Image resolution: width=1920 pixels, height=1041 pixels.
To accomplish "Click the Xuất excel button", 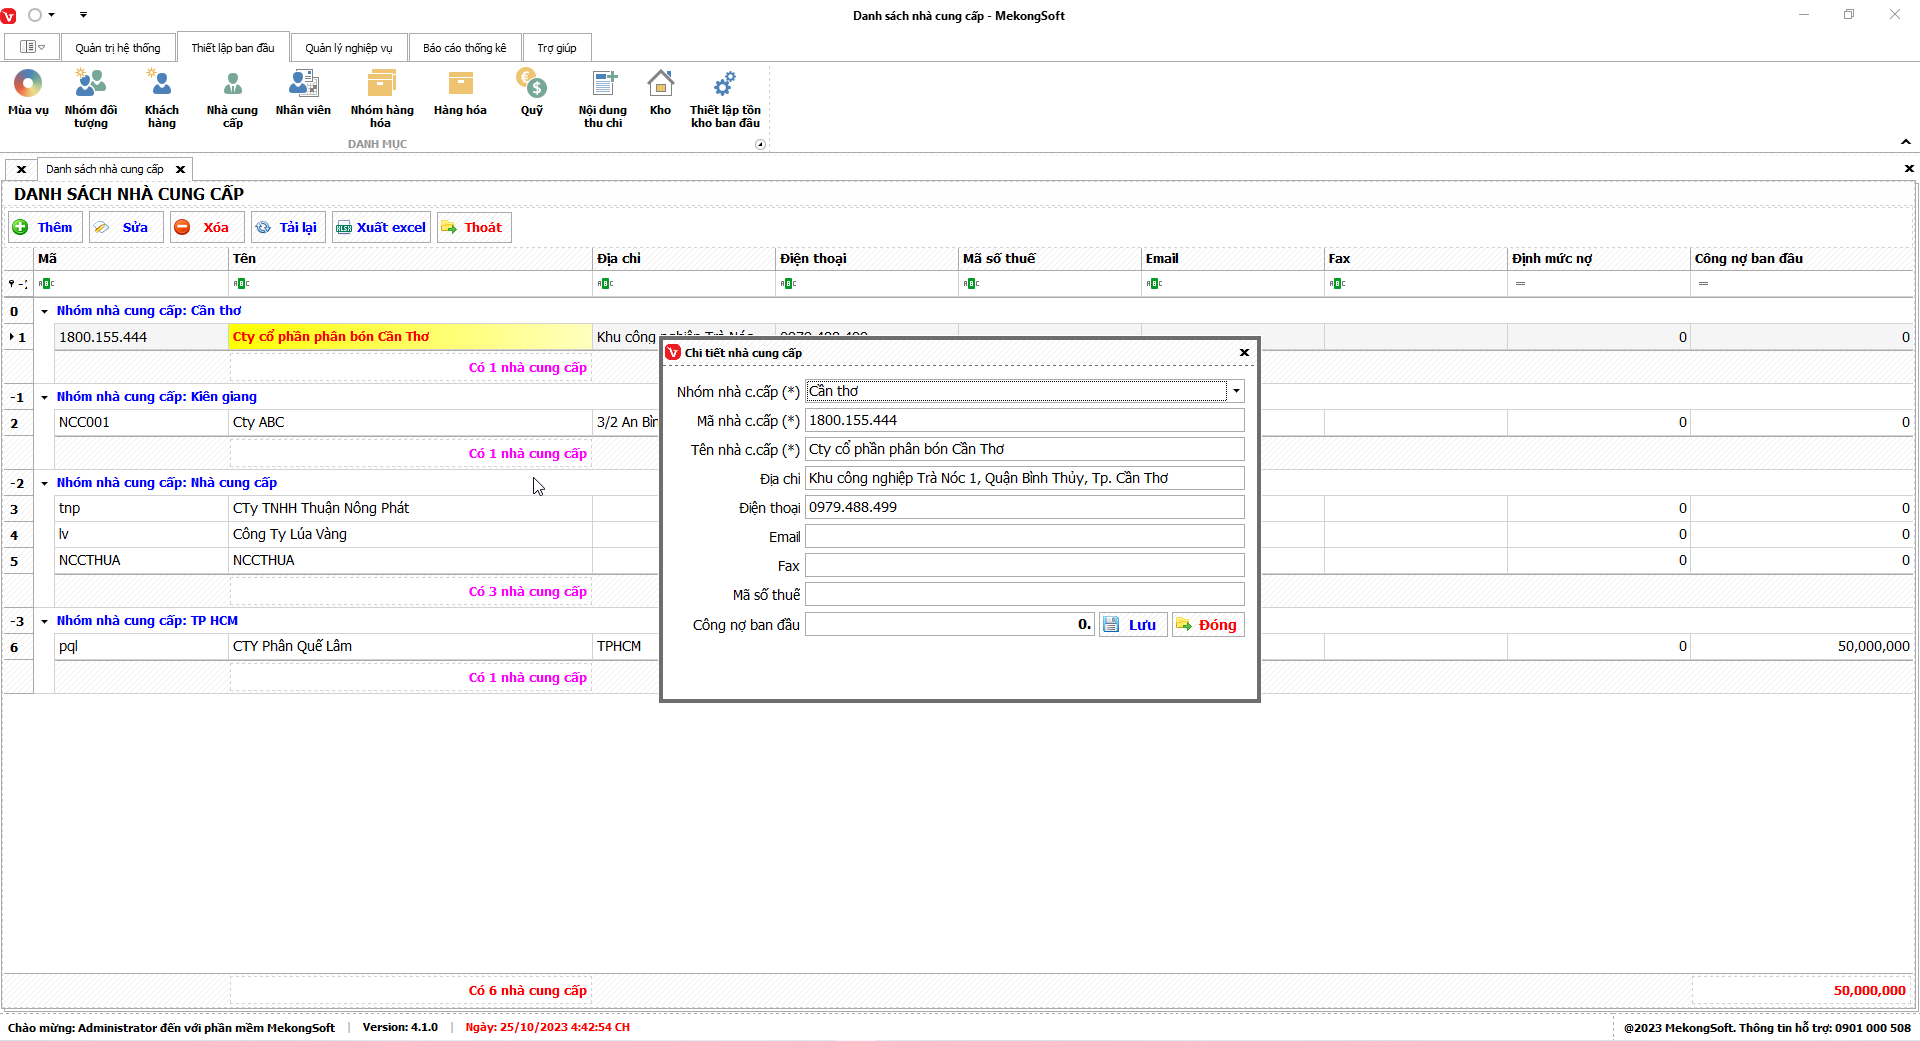I will [381, 228].
